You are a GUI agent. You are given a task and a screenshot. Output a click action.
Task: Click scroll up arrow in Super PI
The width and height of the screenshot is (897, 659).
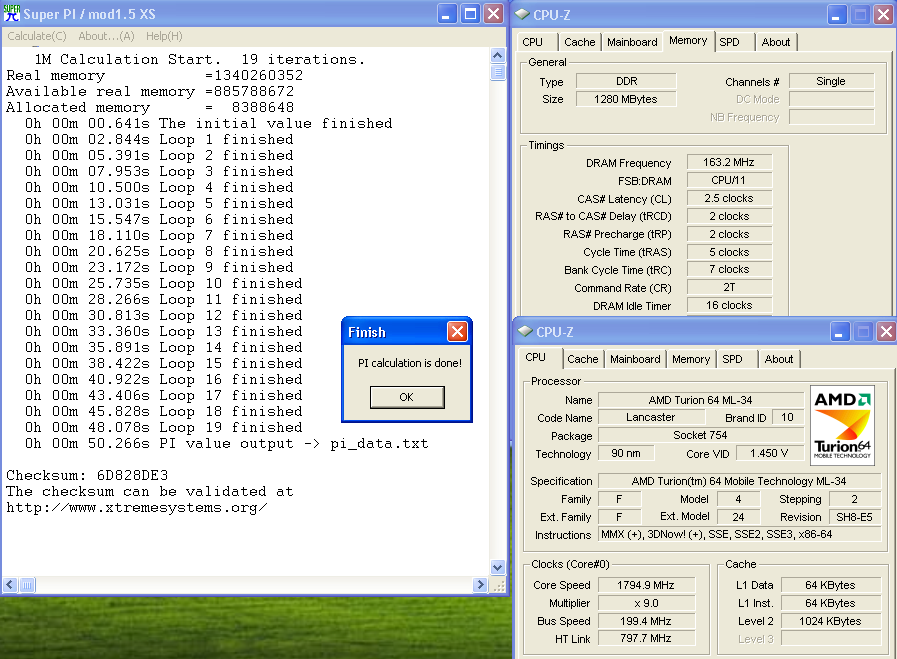[x=498, y=55]
